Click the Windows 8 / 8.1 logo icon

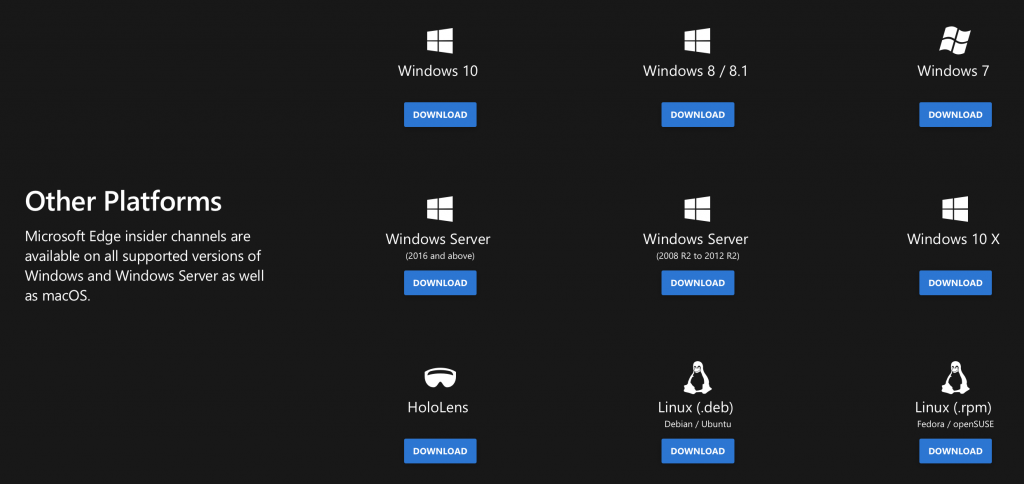click(x=697, y=40)
